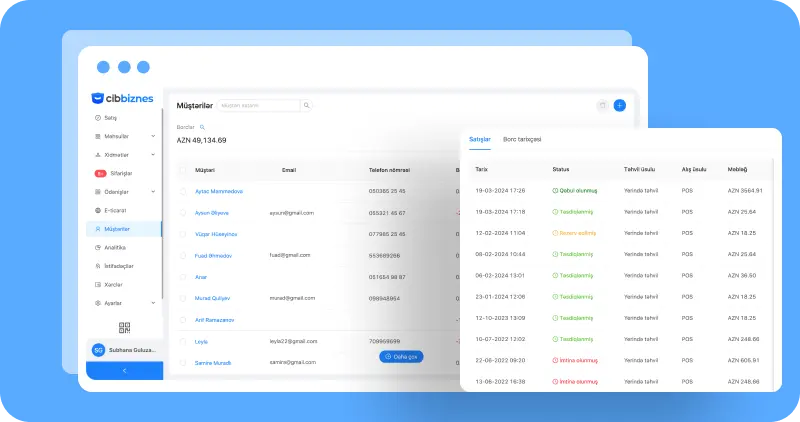Screen dimensions: 800x422
Task: Check the box next to Fuad Əhmədov
Action: click(182, 255)
